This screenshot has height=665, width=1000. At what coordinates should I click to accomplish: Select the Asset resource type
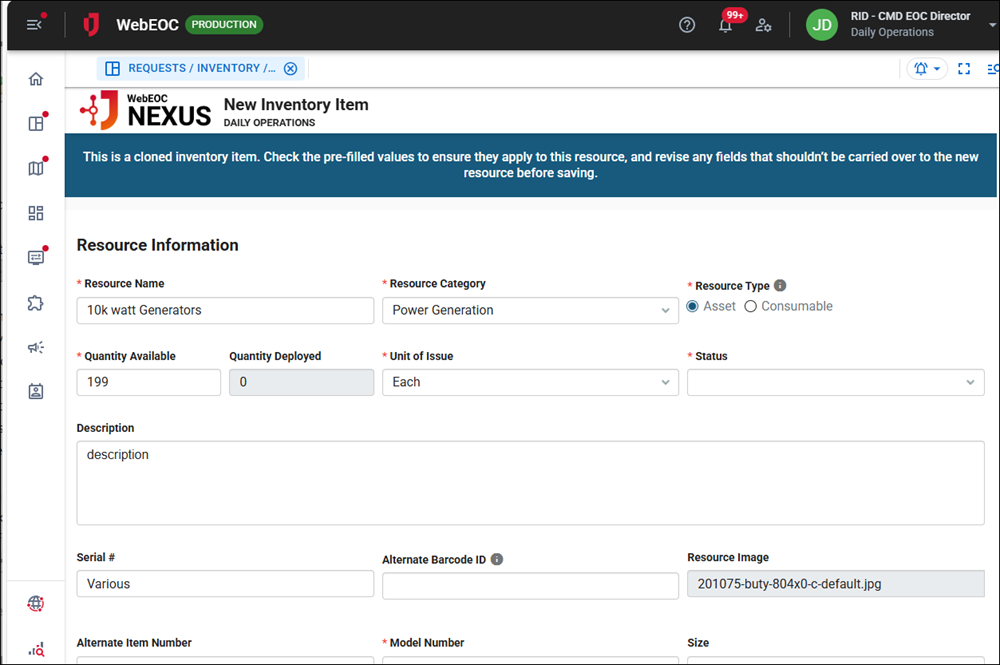coord(693,307)
